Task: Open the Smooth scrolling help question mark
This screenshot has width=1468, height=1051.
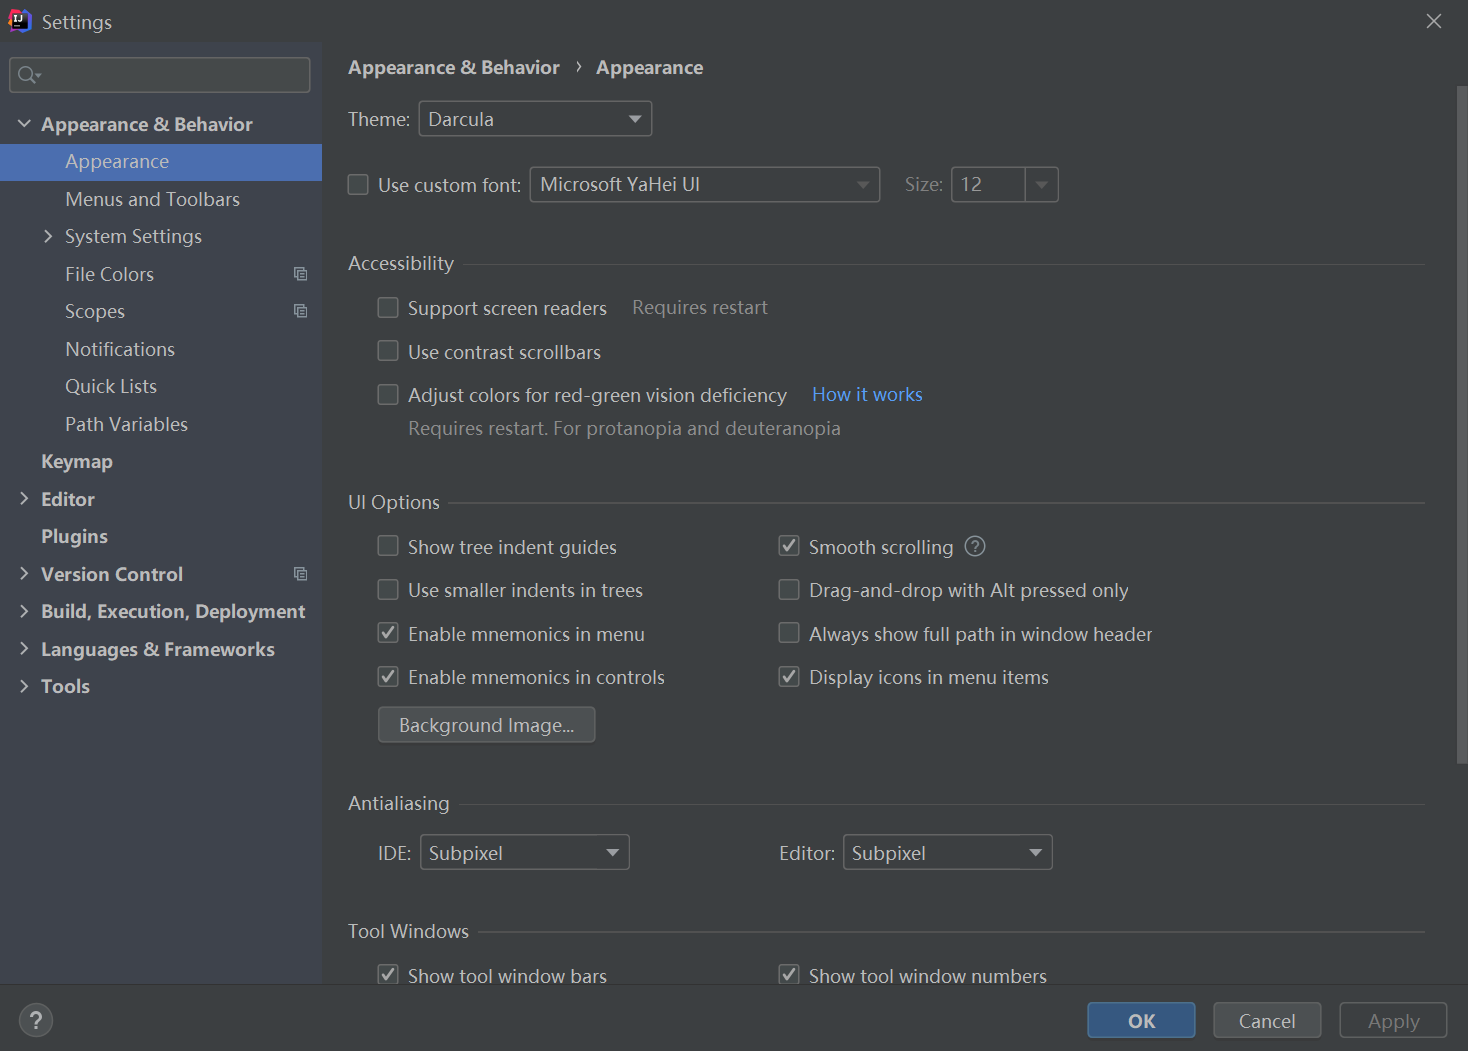Action: [975, 547]
